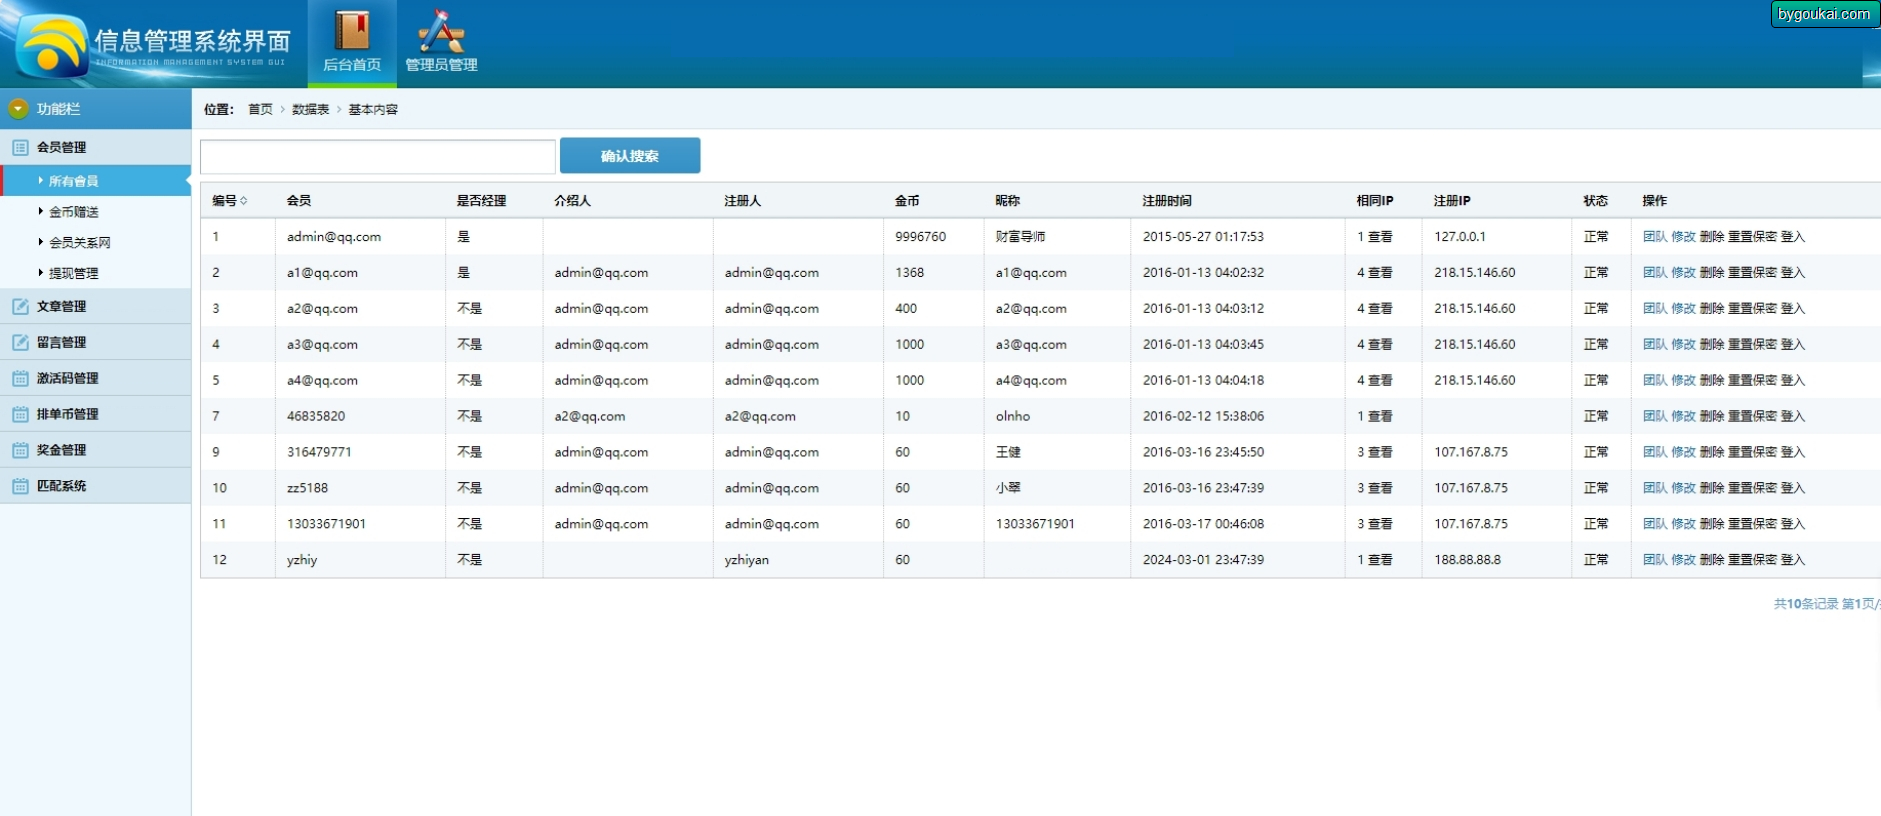Click 查看 same-IP link for yzhiy row
Image resolution: width=1881 pixels, height=816 pixels.
1380,560
